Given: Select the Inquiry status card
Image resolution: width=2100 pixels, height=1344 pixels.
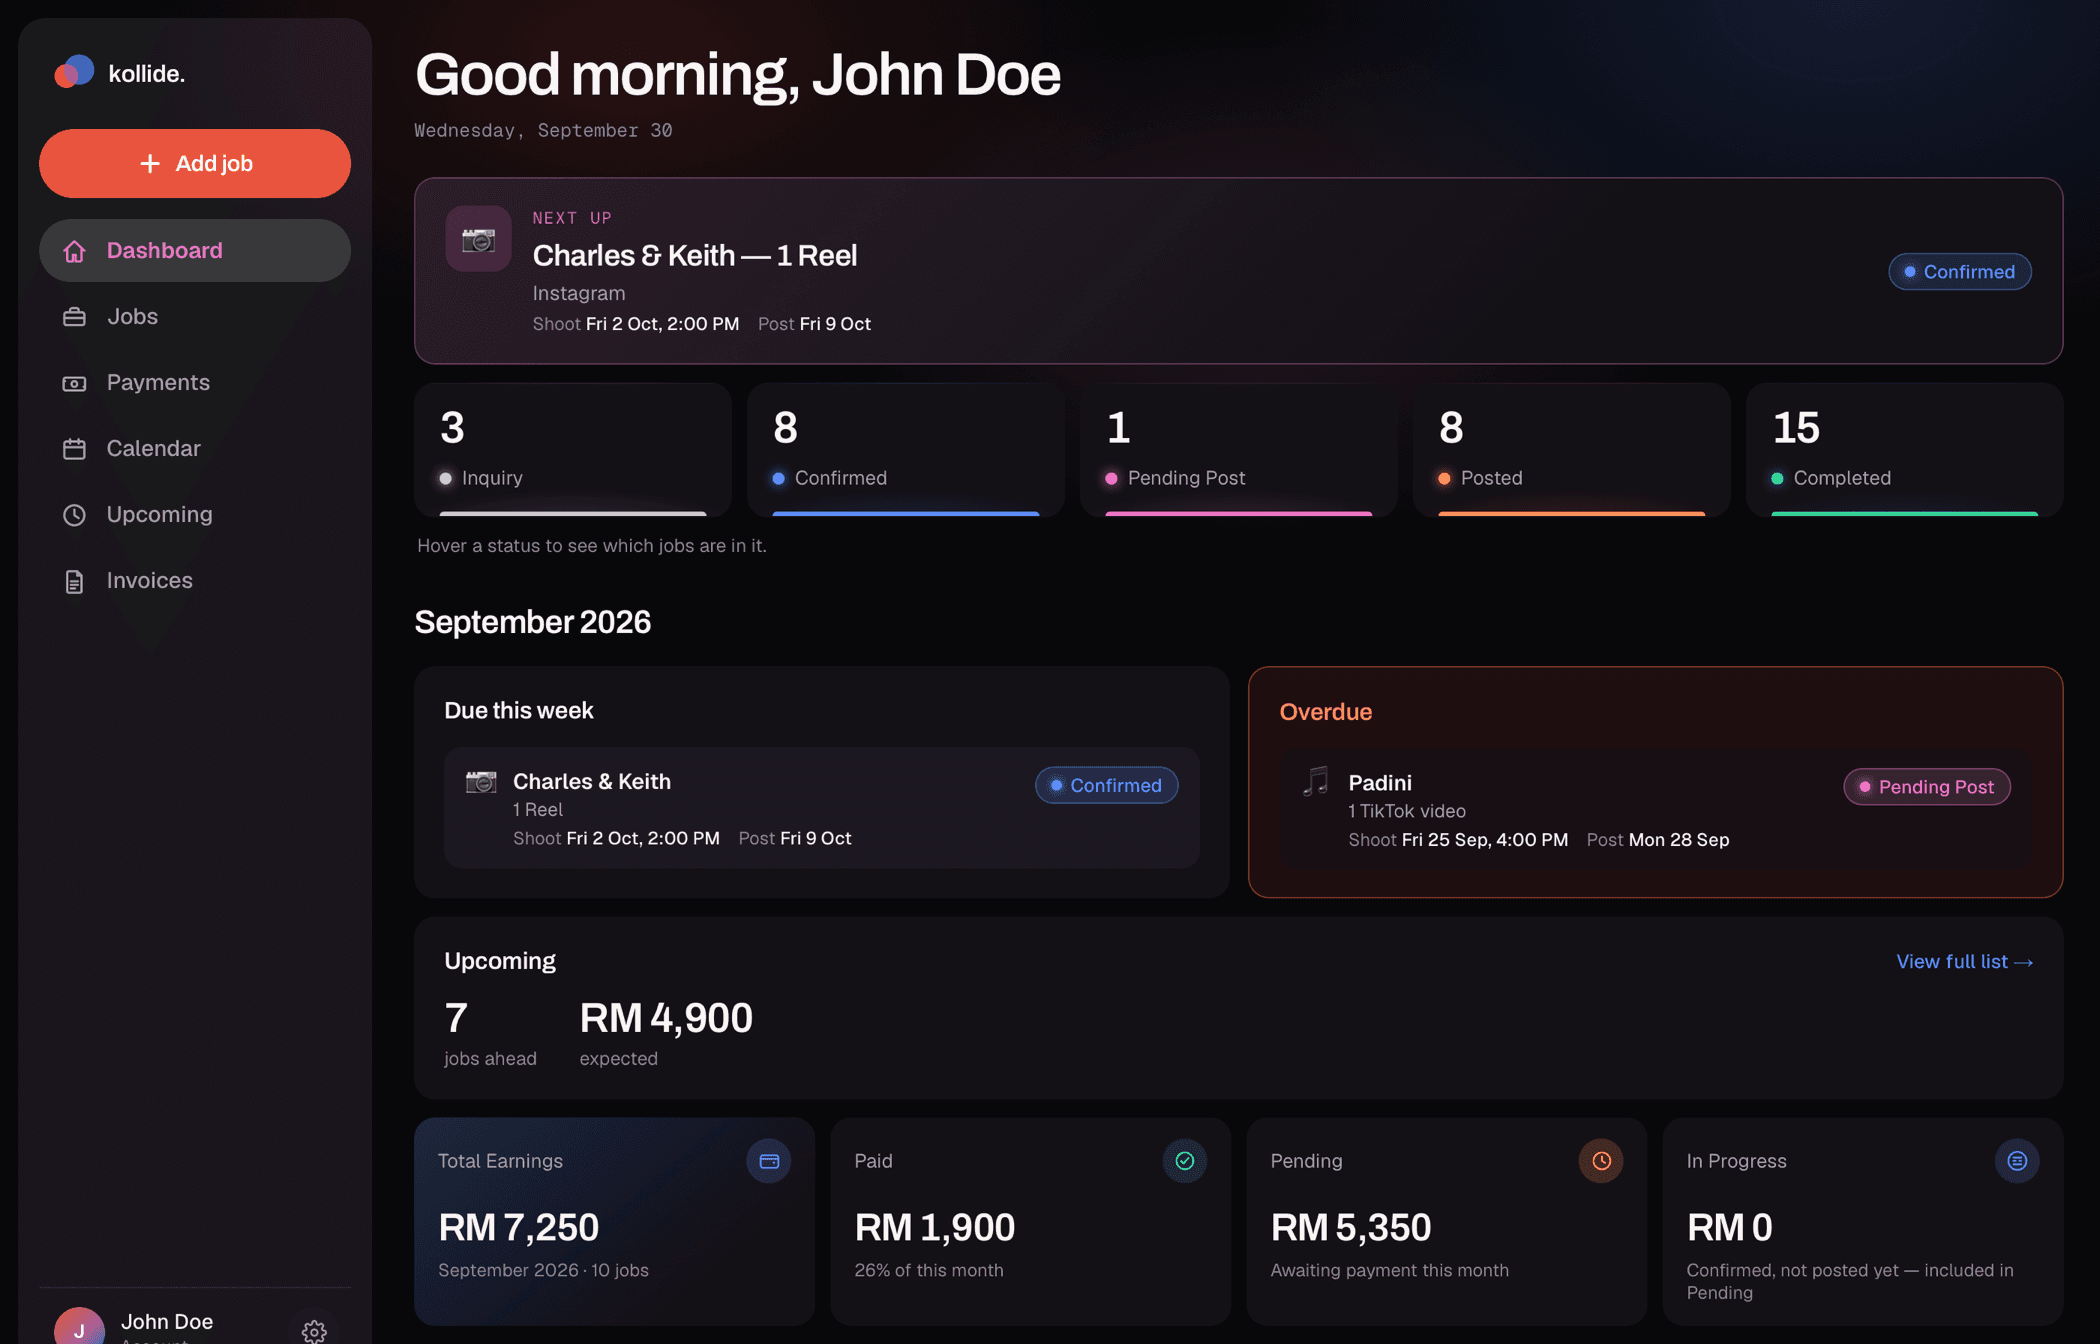Looking at the screenshot, I should click(x=573, y=450).
